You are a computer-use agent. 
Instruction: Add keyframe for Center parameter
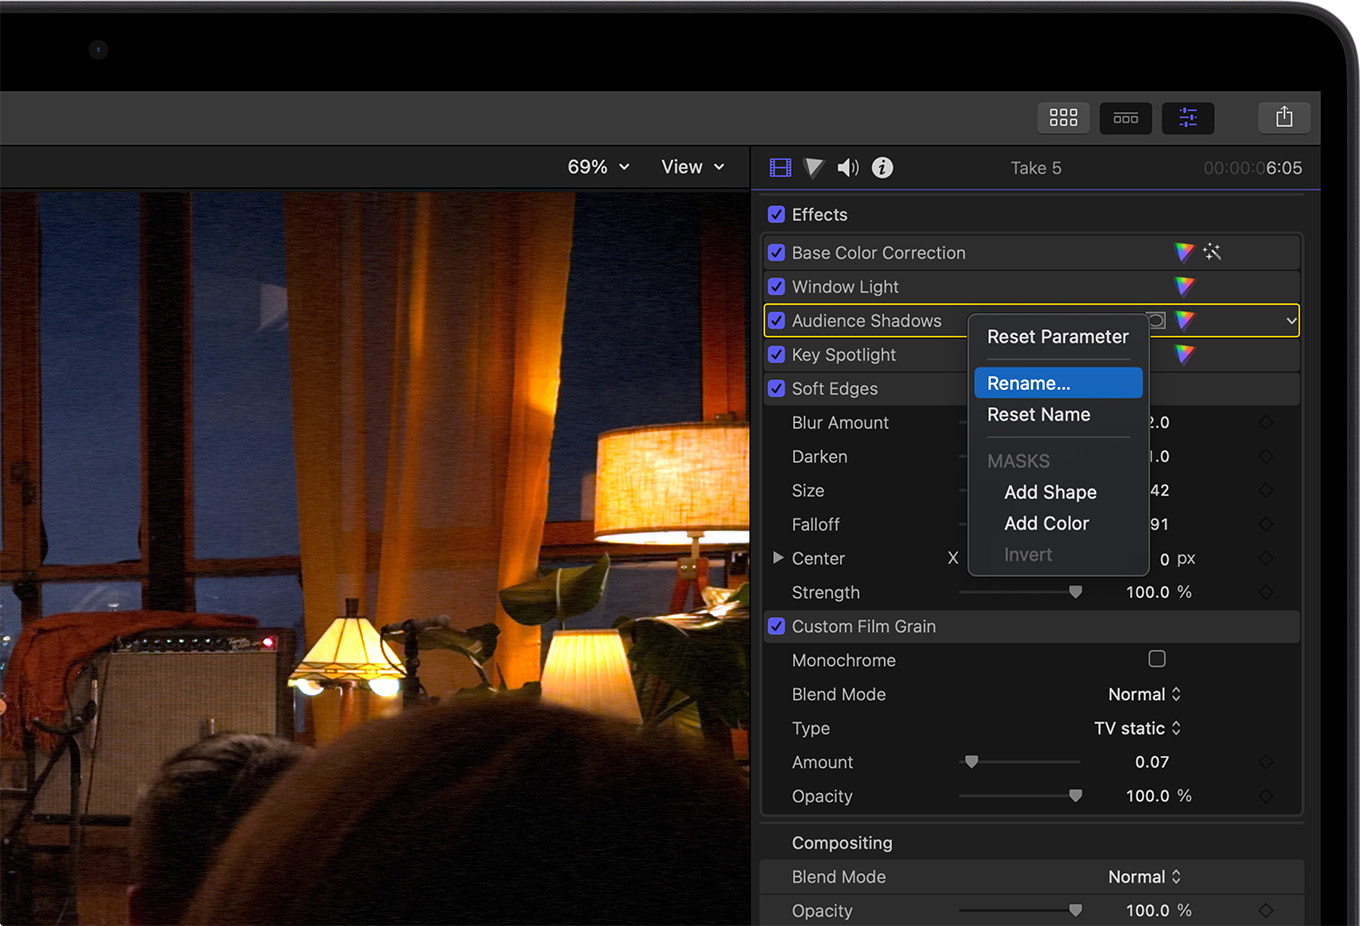1266,559
